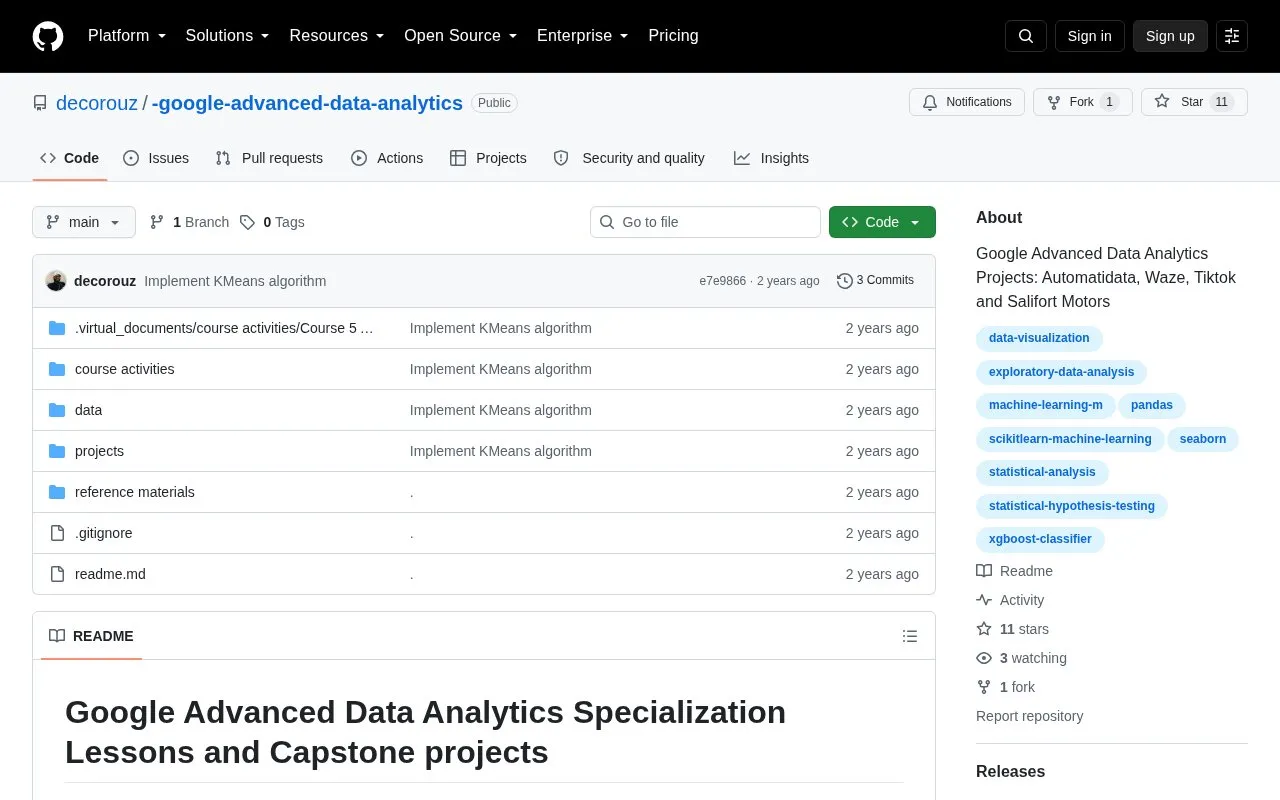This screenshot has width=1280, height=800.
Task: Open the Pricing page
Action: coord(673,36)
